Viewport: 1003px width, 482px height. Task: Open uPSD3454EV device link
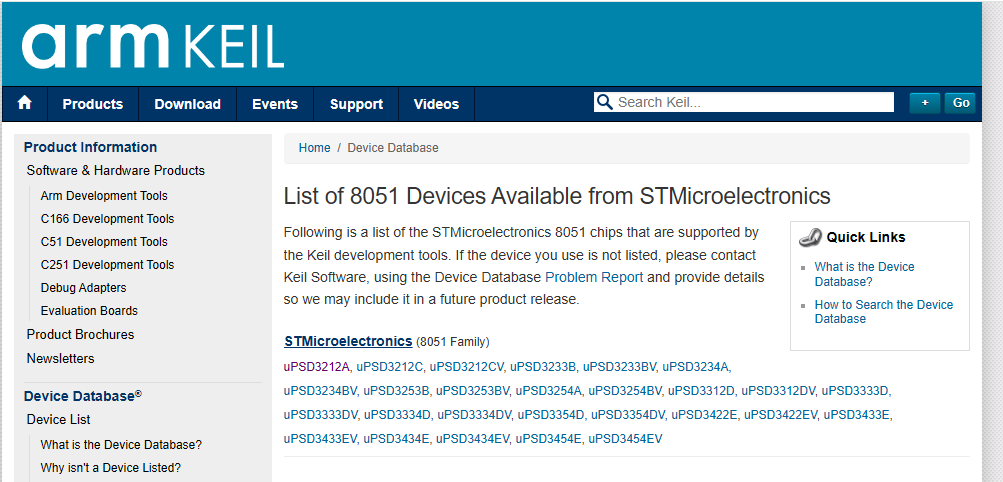pos(625,439)
